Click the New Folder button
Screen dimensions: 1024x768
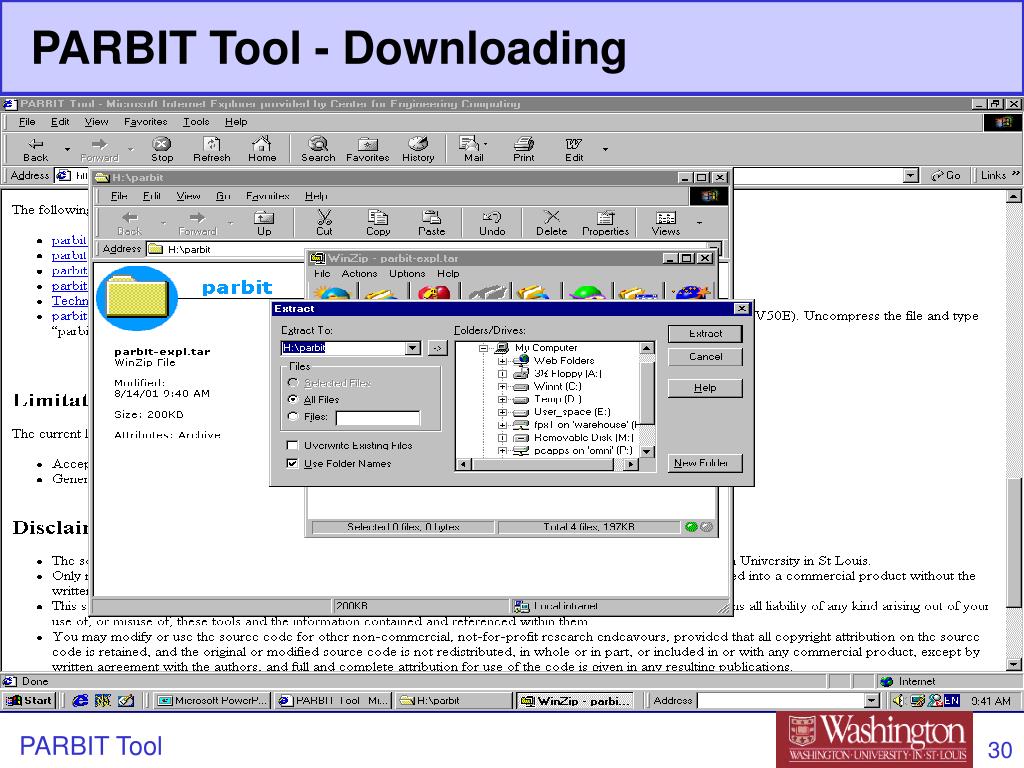pyautogui.click(x=705, y=463)
